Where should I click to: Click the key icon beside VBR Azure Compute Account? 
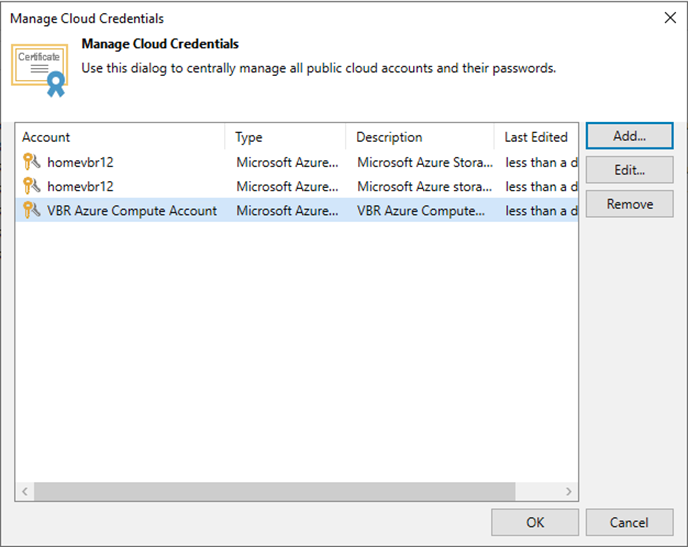click(32, 210)
